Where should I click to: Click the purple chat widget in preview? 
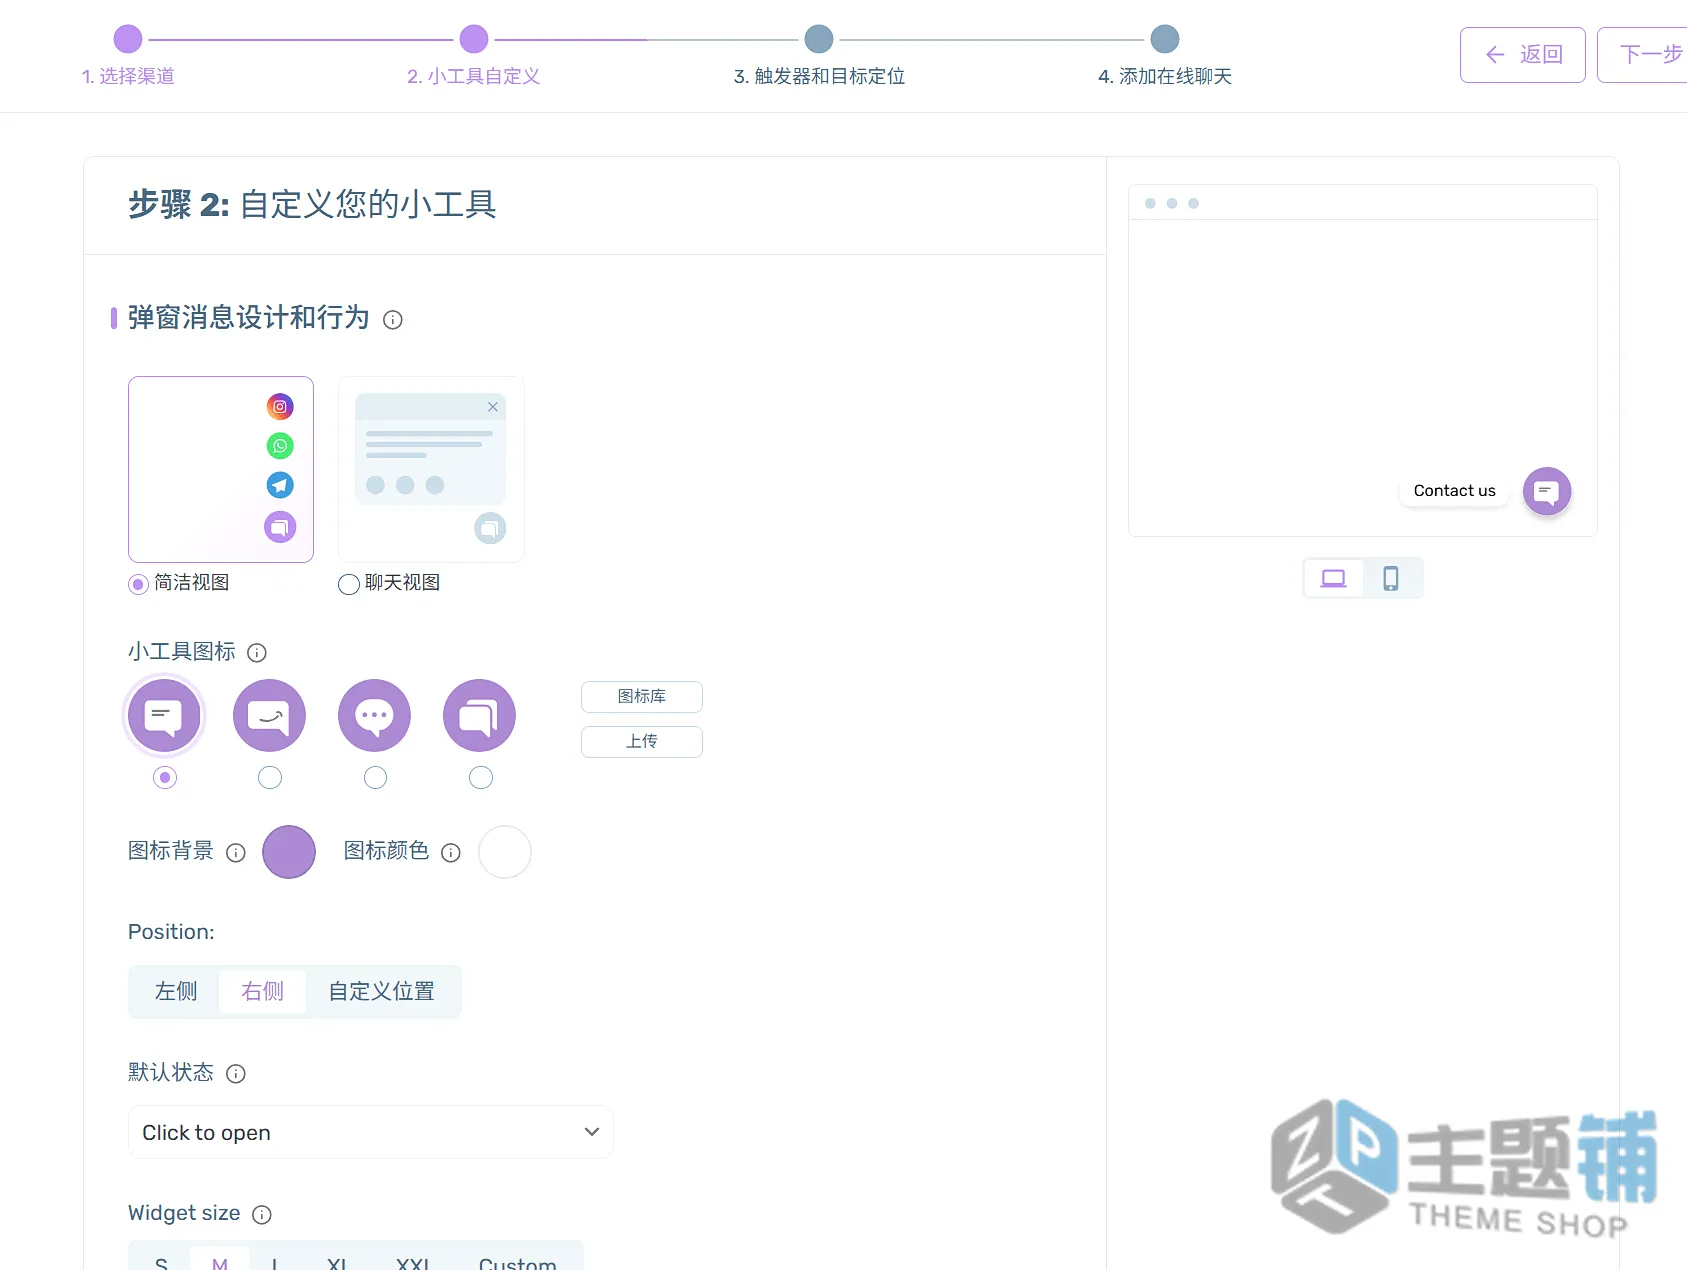1547,491
